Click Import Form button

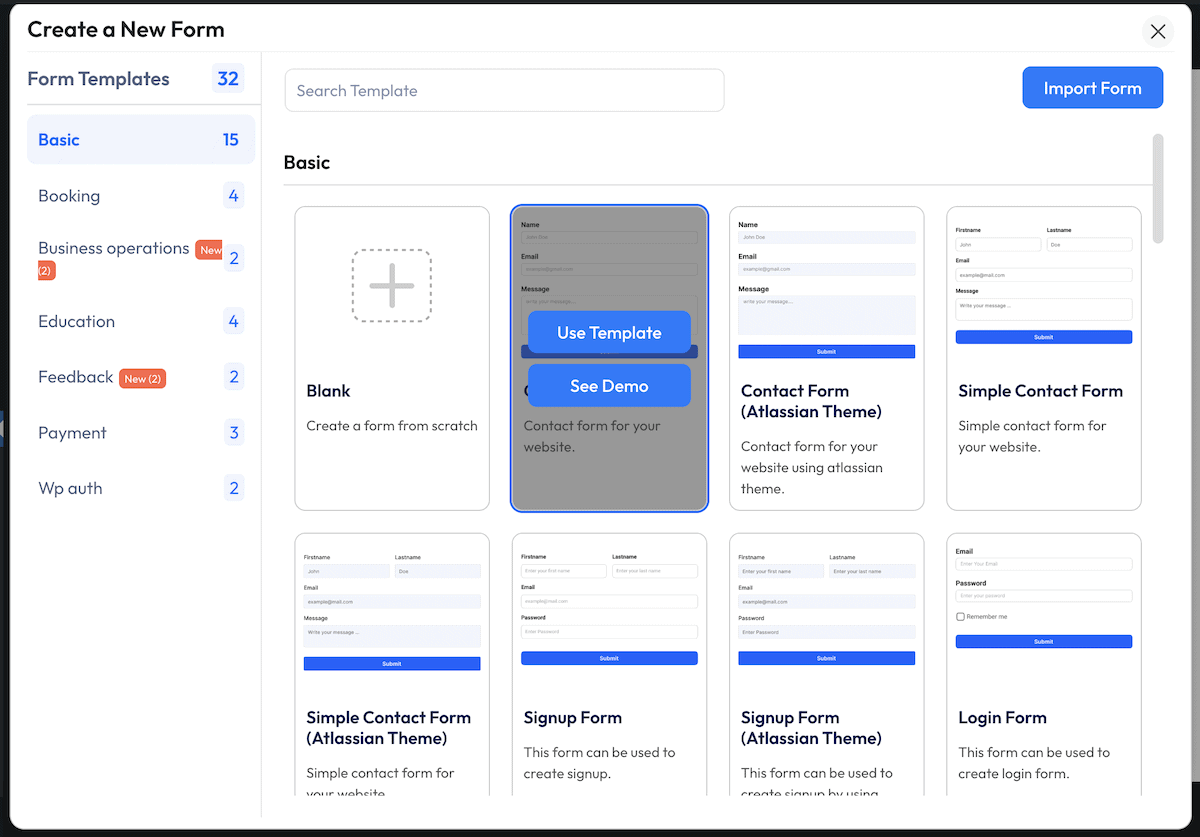click(x=1092, y=88)
